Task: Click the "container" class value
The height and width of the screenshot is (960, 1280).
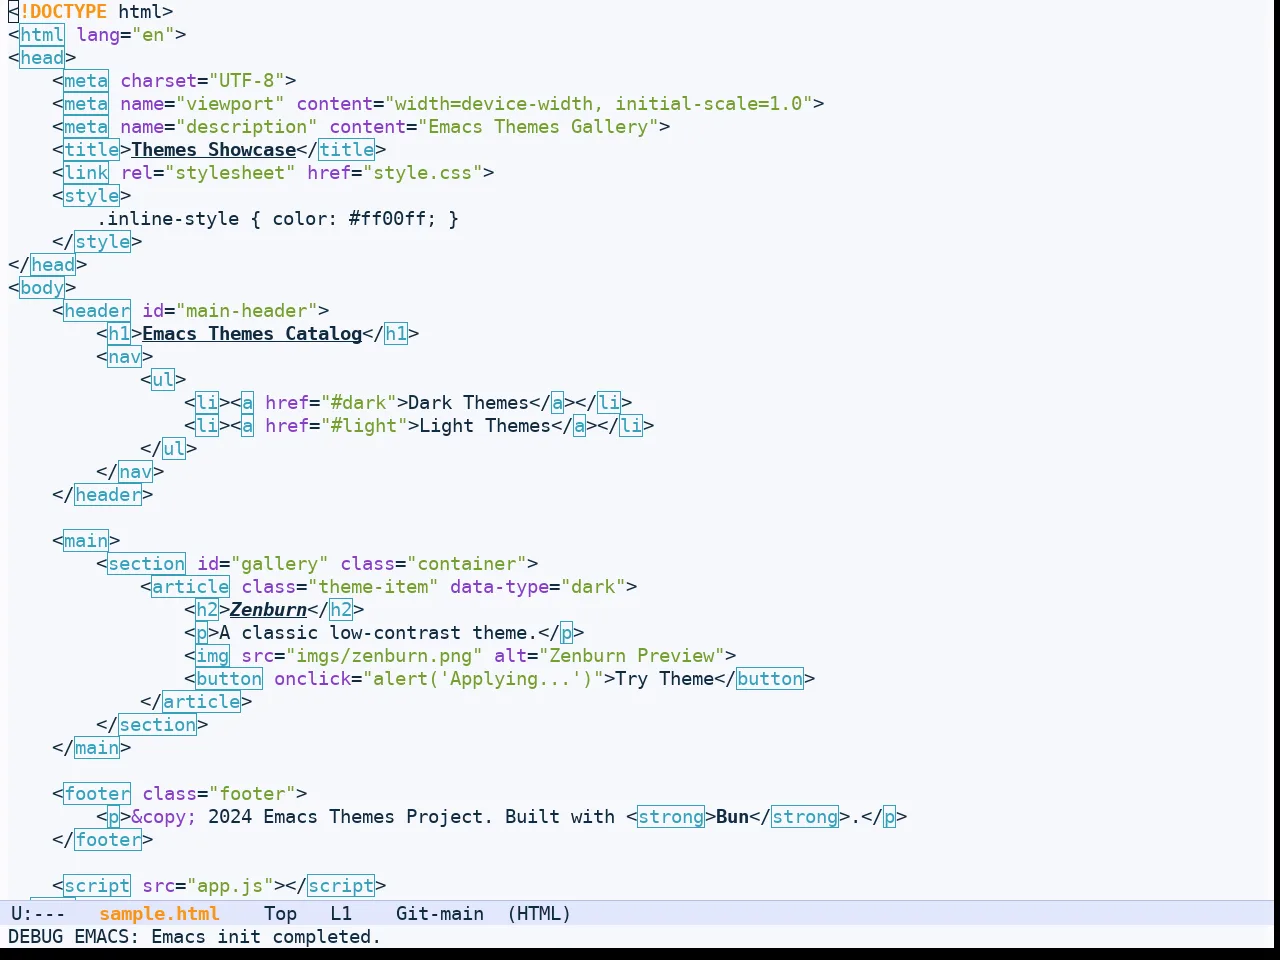Action: (x=468, y=564)
